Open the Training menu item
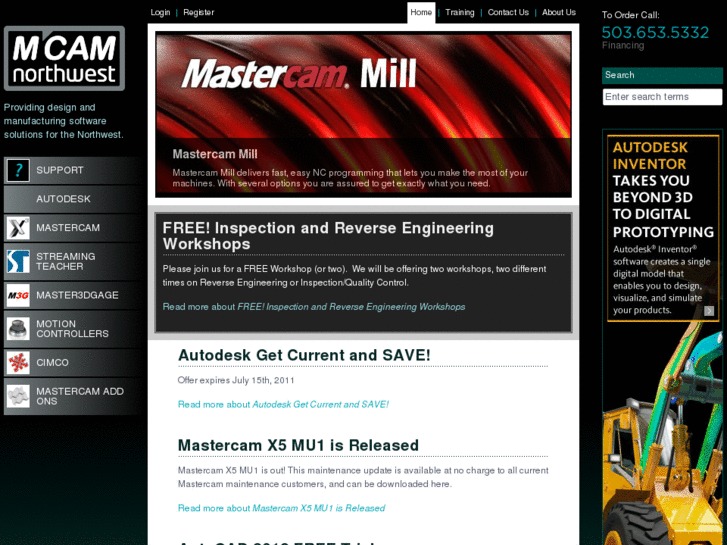Image resolution: width=727 pixels, height=545 pixels. (x=459, y=13)
